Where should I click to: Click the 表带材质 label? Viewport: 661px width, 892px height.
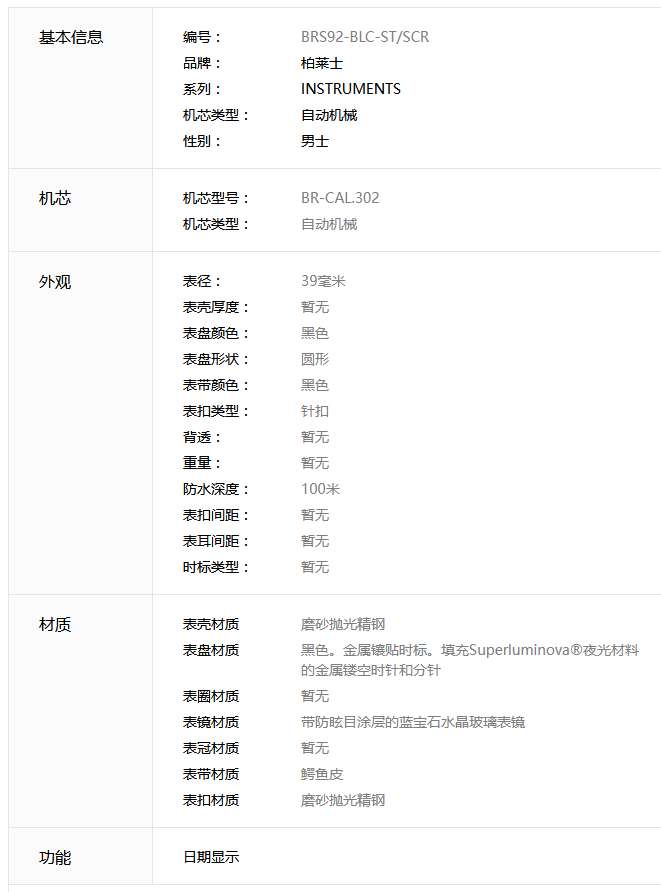point(210,774)
